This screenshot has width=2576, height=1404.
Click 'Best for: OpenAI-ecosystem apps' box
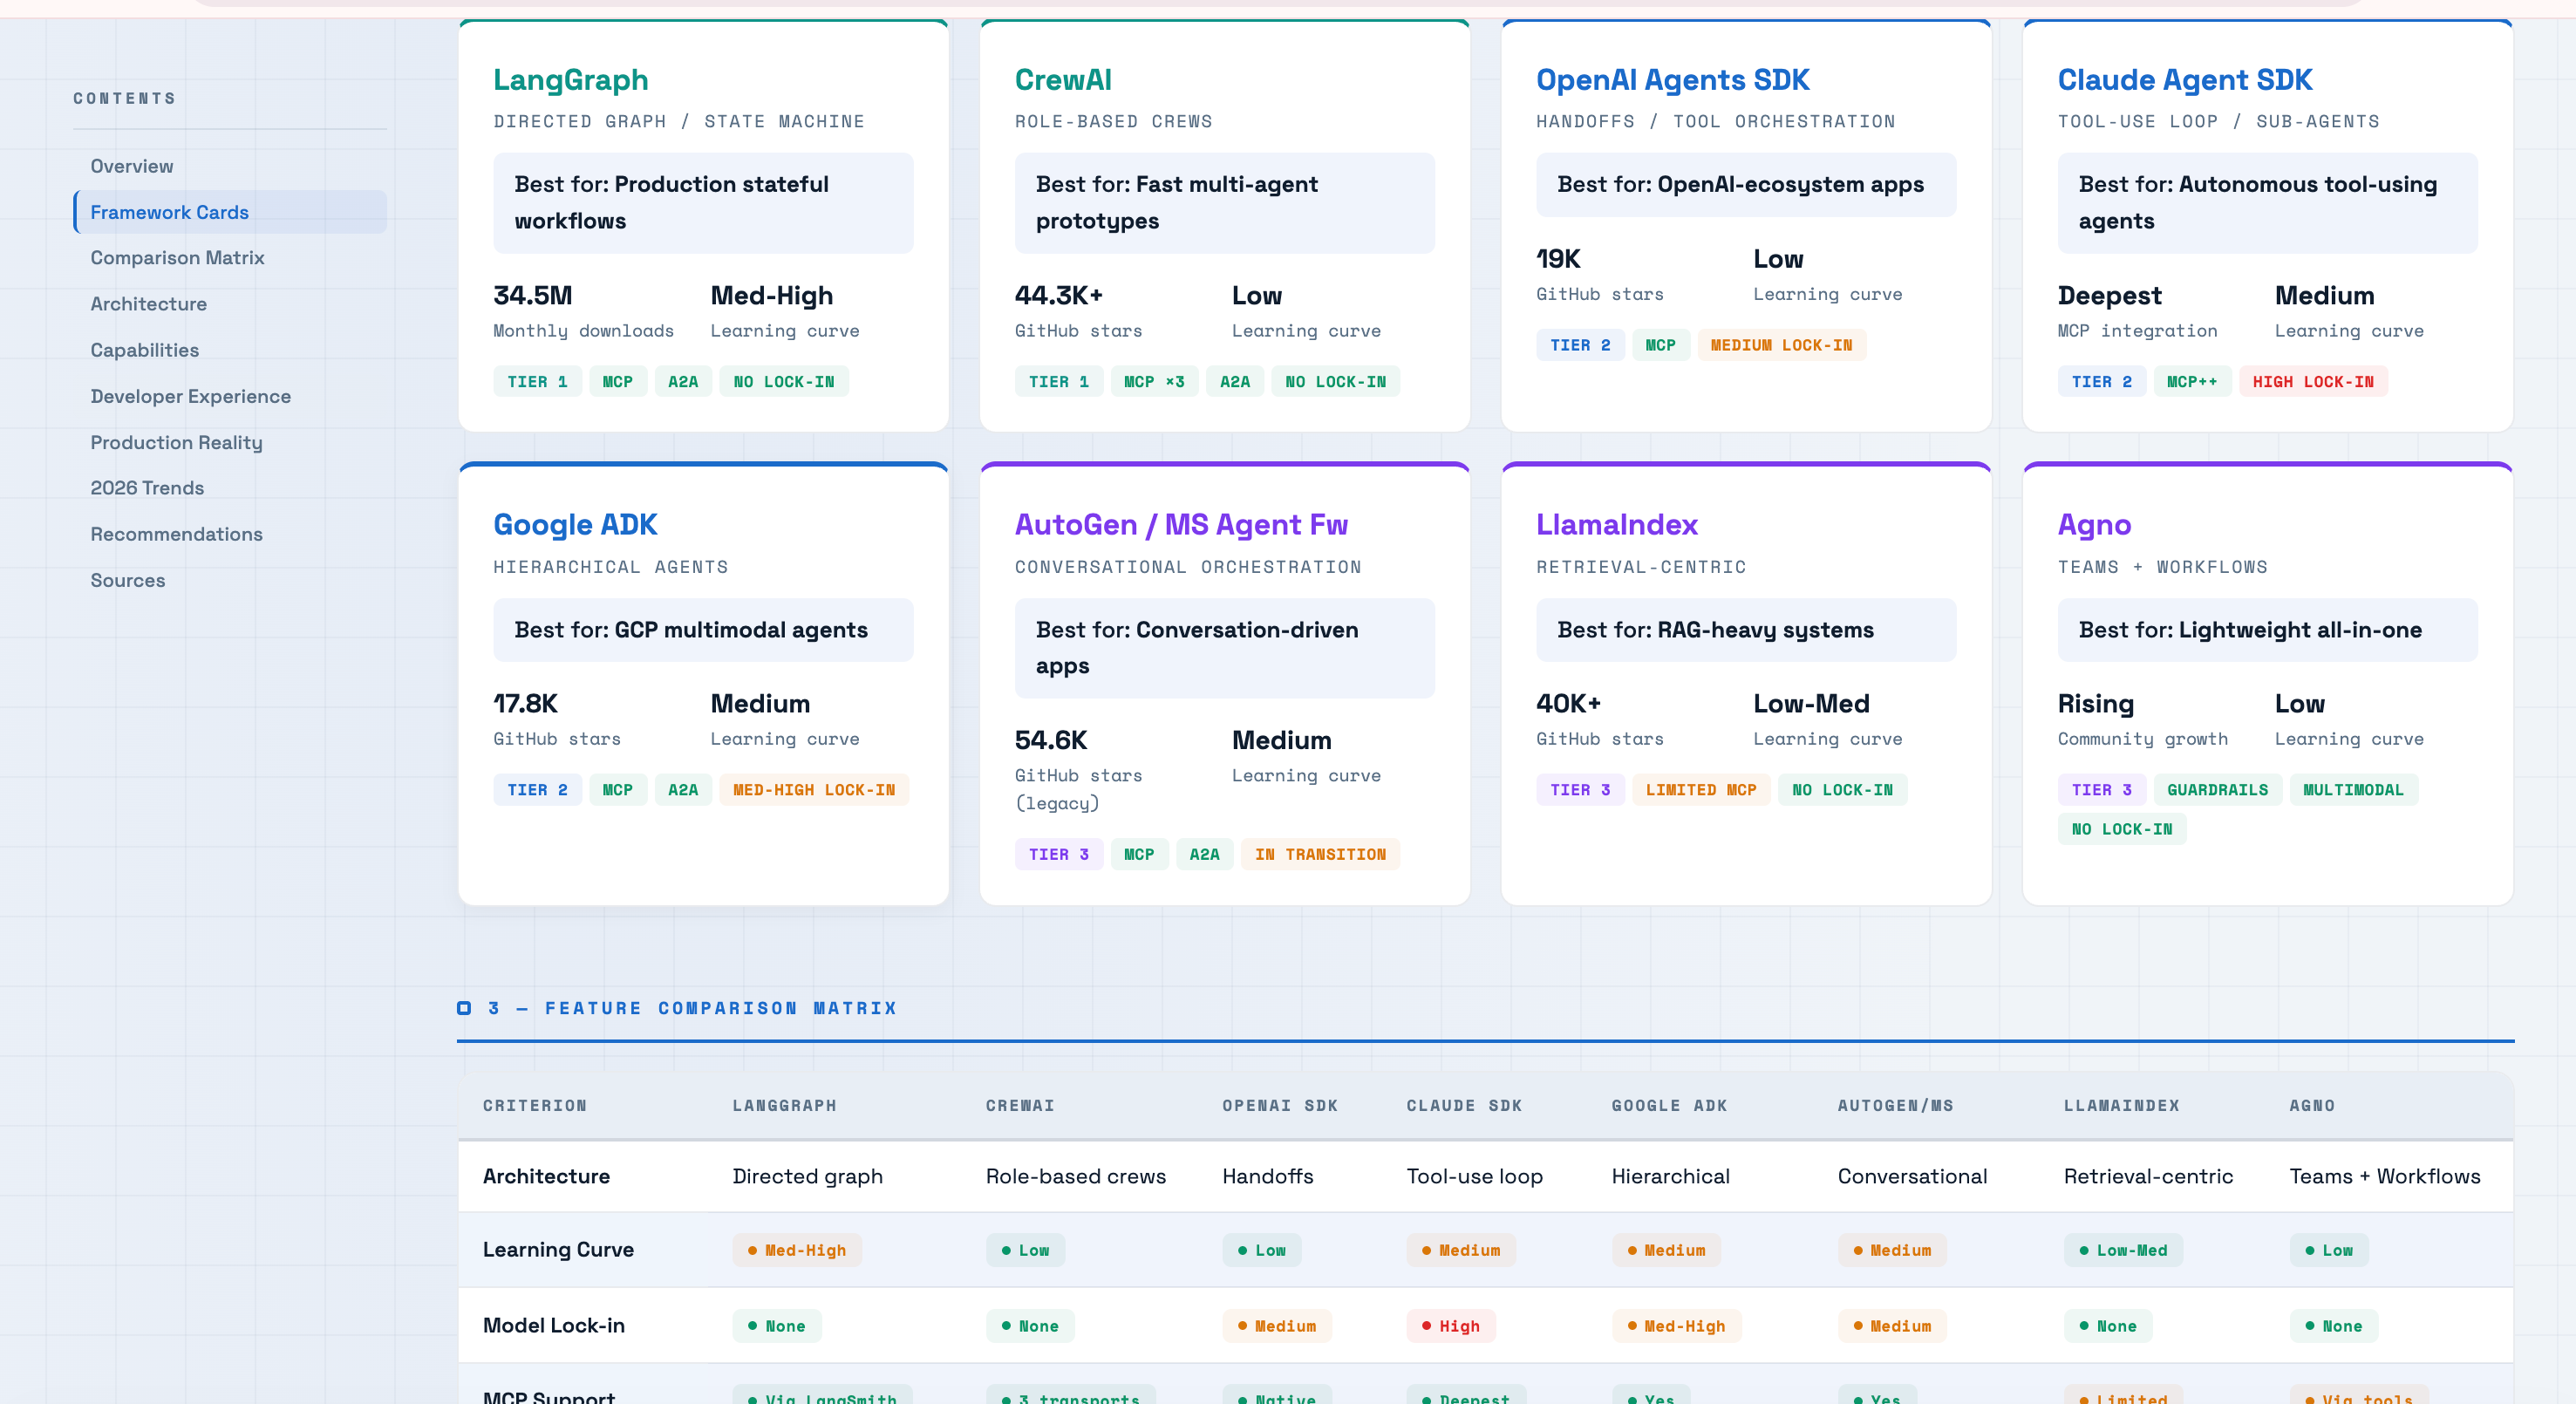click(1745, 185)
